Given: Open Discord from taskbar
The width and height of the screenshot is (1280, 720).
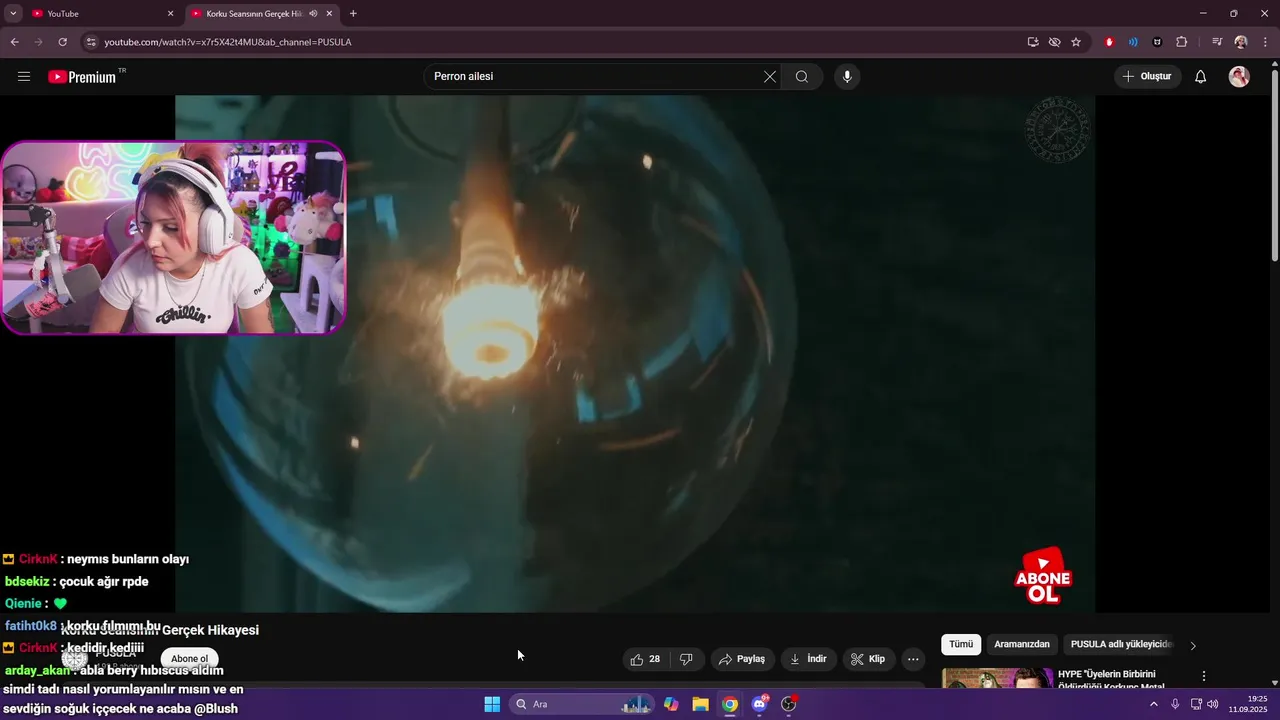Looking at the screenshot, I should tap(760, 704).
